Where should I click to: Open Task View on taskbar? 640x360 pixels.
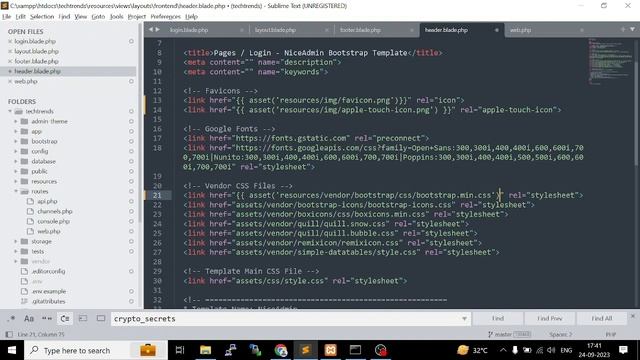point(180,350)
